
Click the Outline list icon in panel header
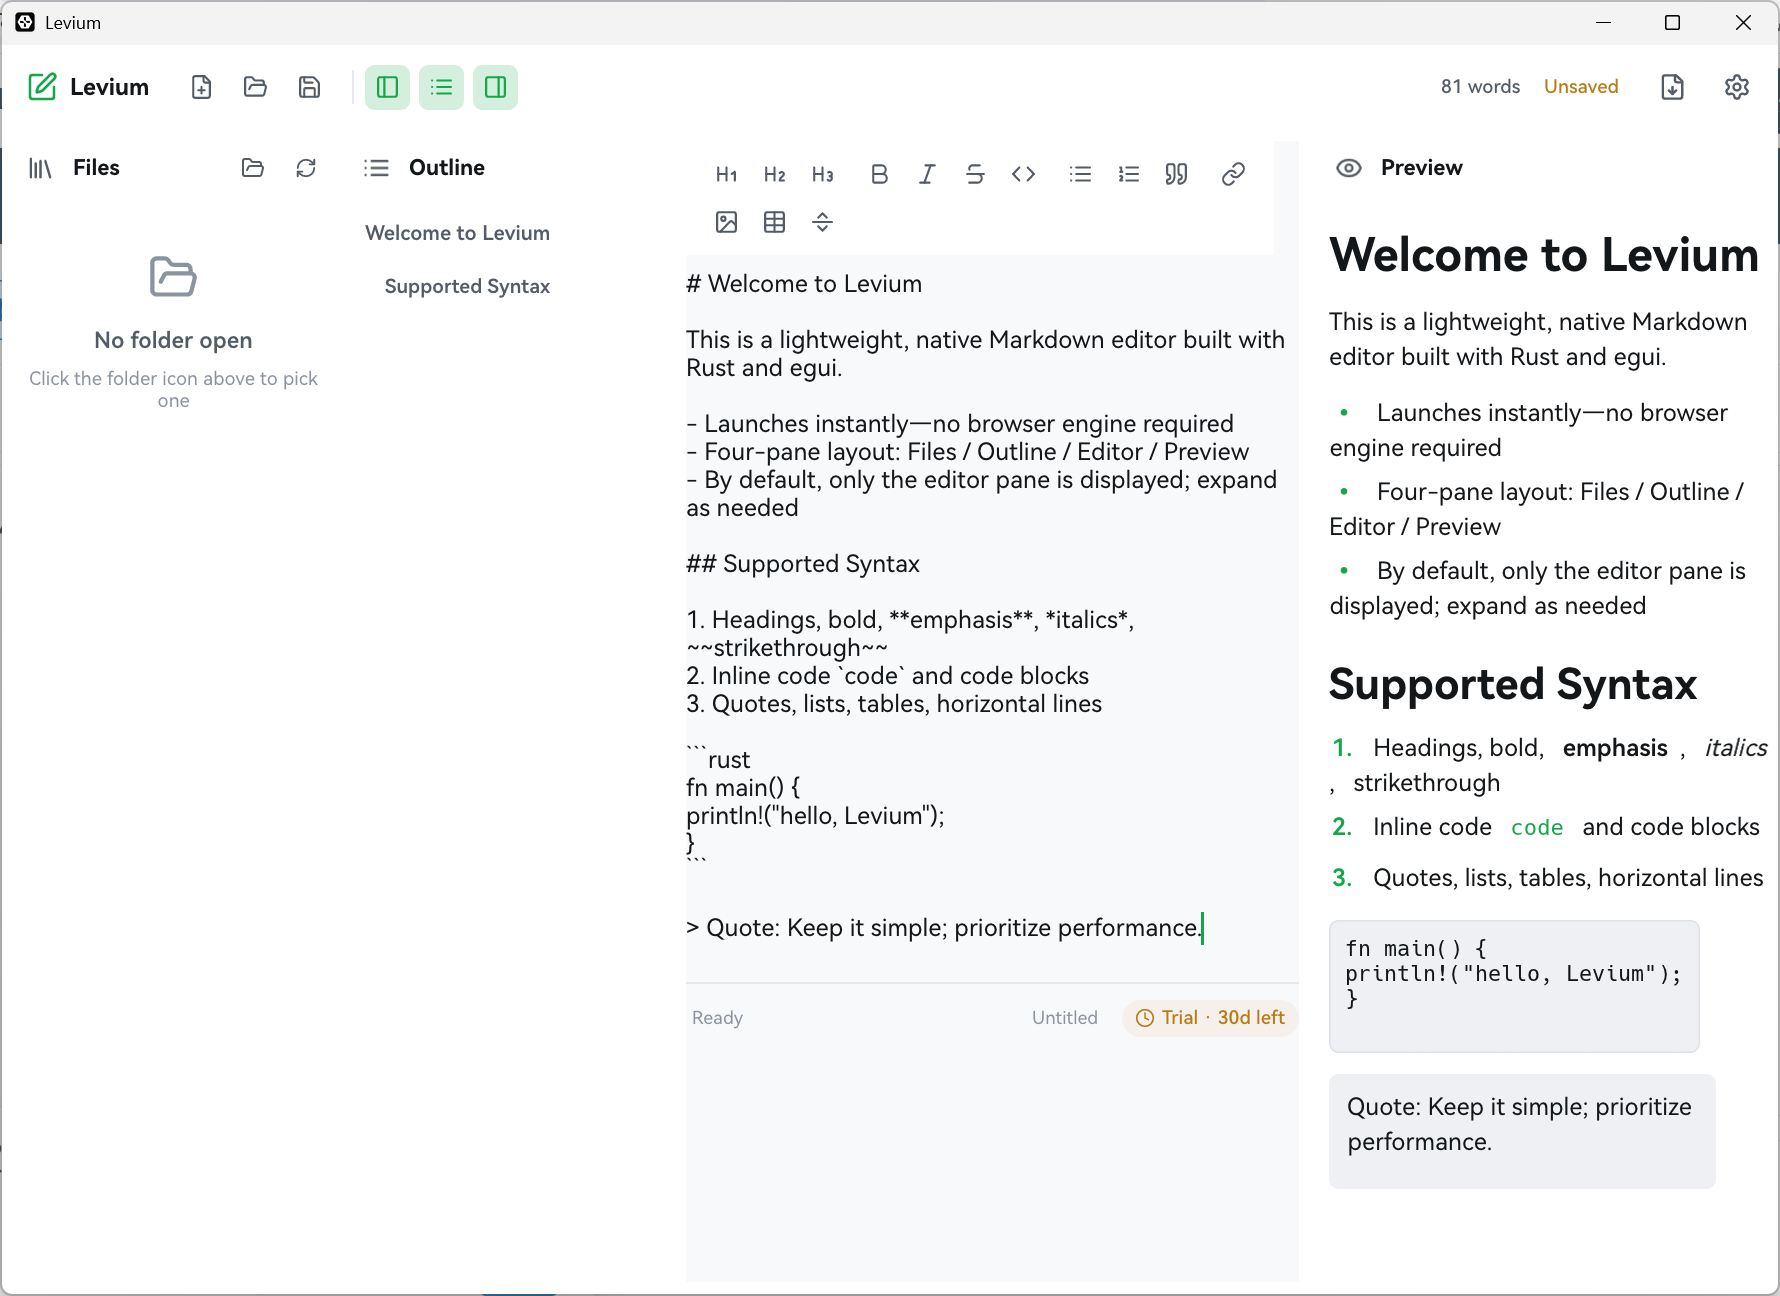(x=377, y=168)
